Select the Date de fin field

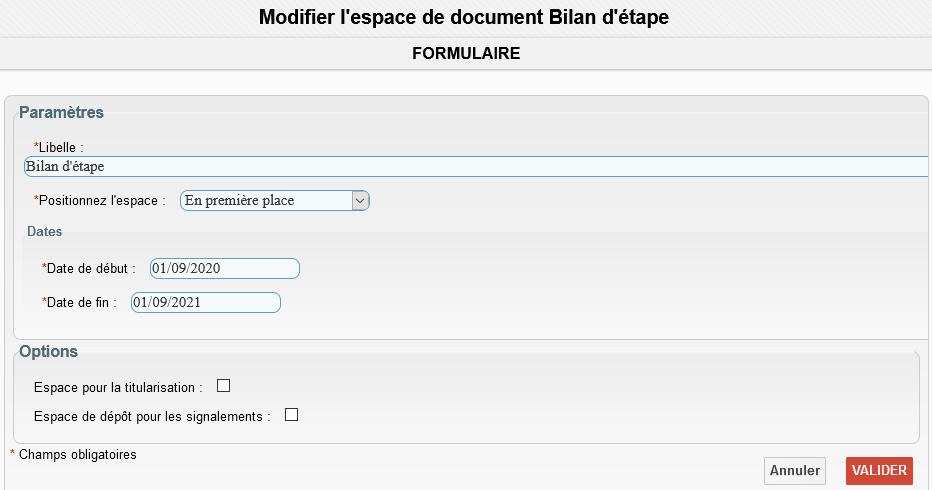206,302
